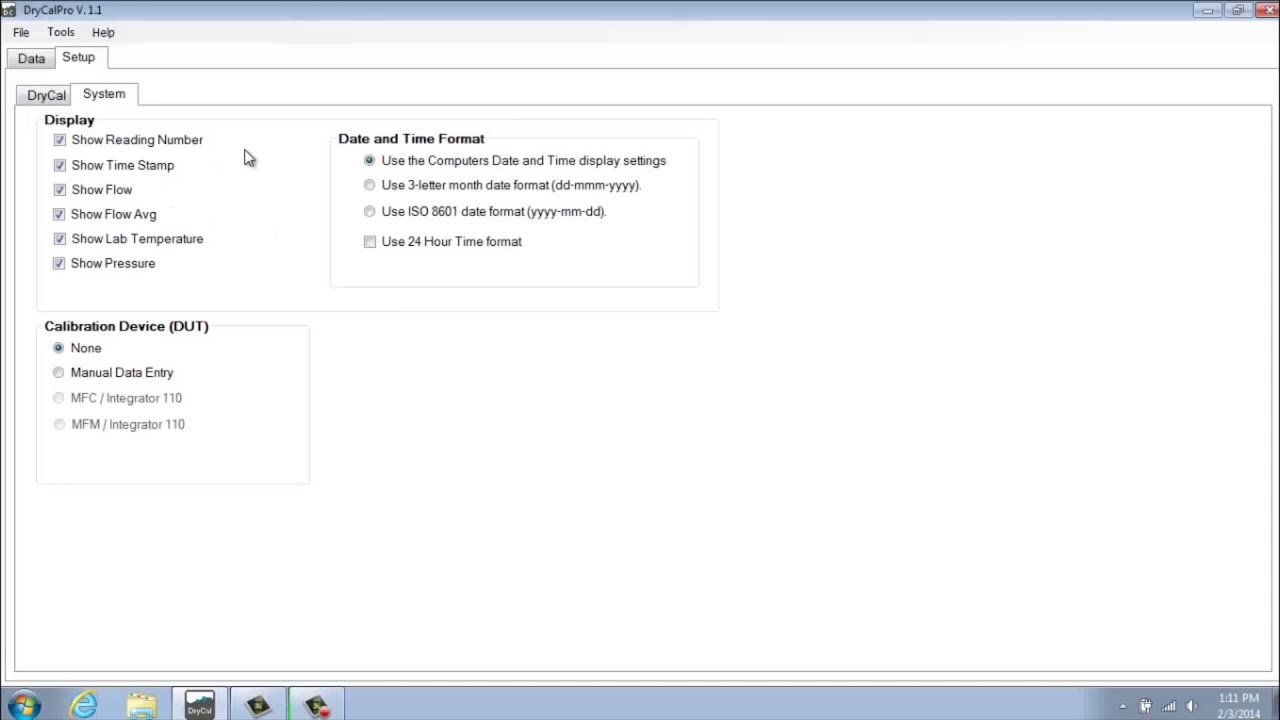This screenshot has height=720, width=1280.
Task: Restore down the DryCalPro window
Action: (1237, 10)
